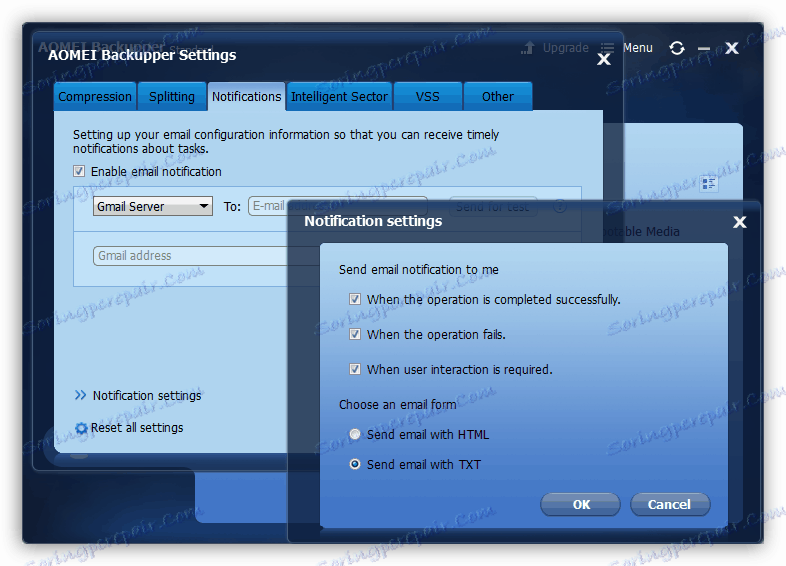Open the Intelligent Sector tab

(339, 97)
